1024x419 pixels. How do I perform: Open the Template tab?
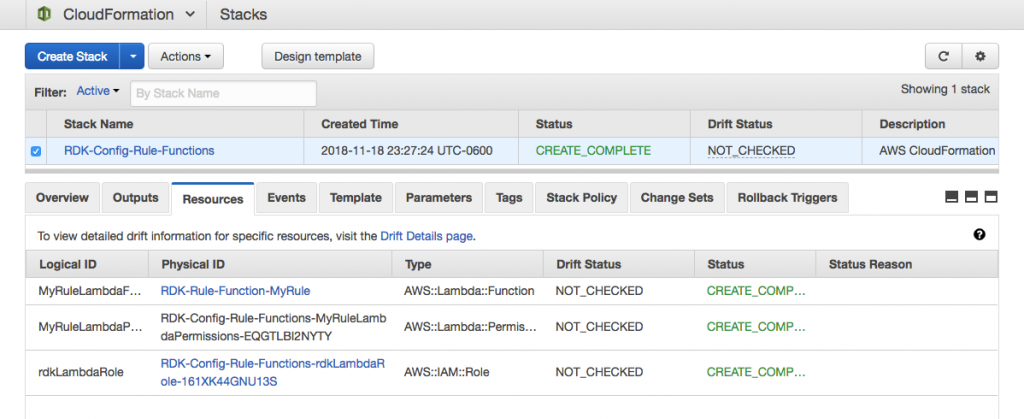(355, 198)
